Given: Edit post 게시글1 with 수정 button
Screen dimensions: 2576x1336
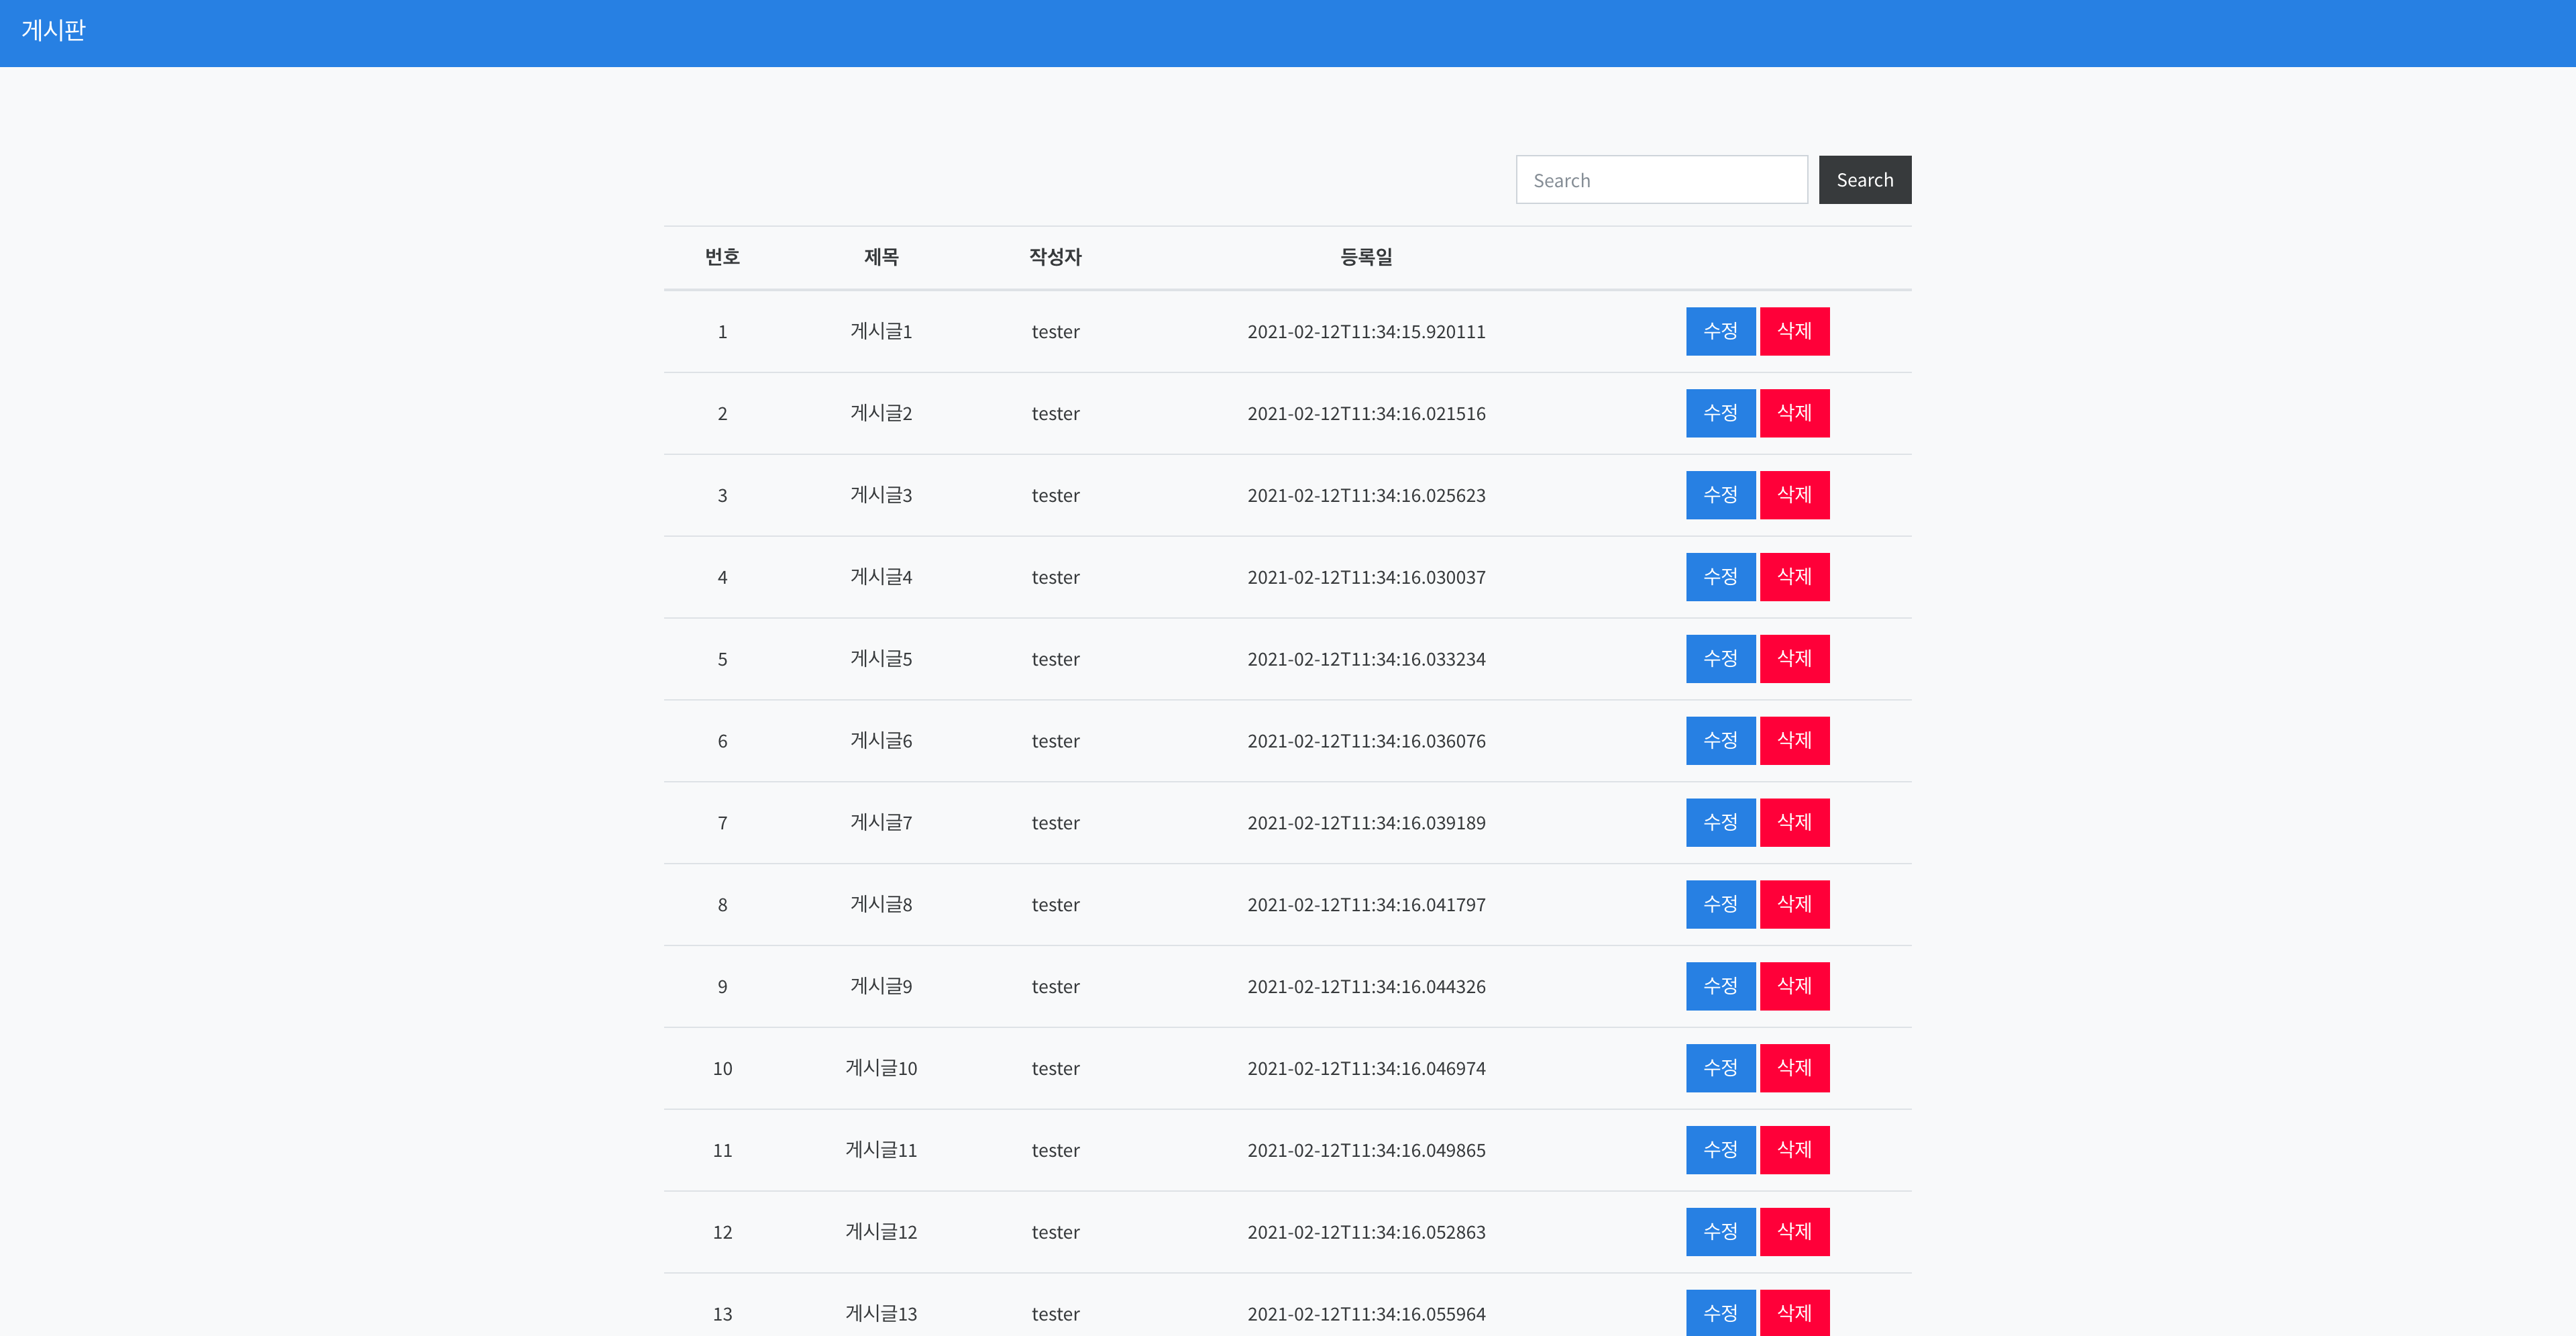Looking at the screenshot, I should 1720,331.
